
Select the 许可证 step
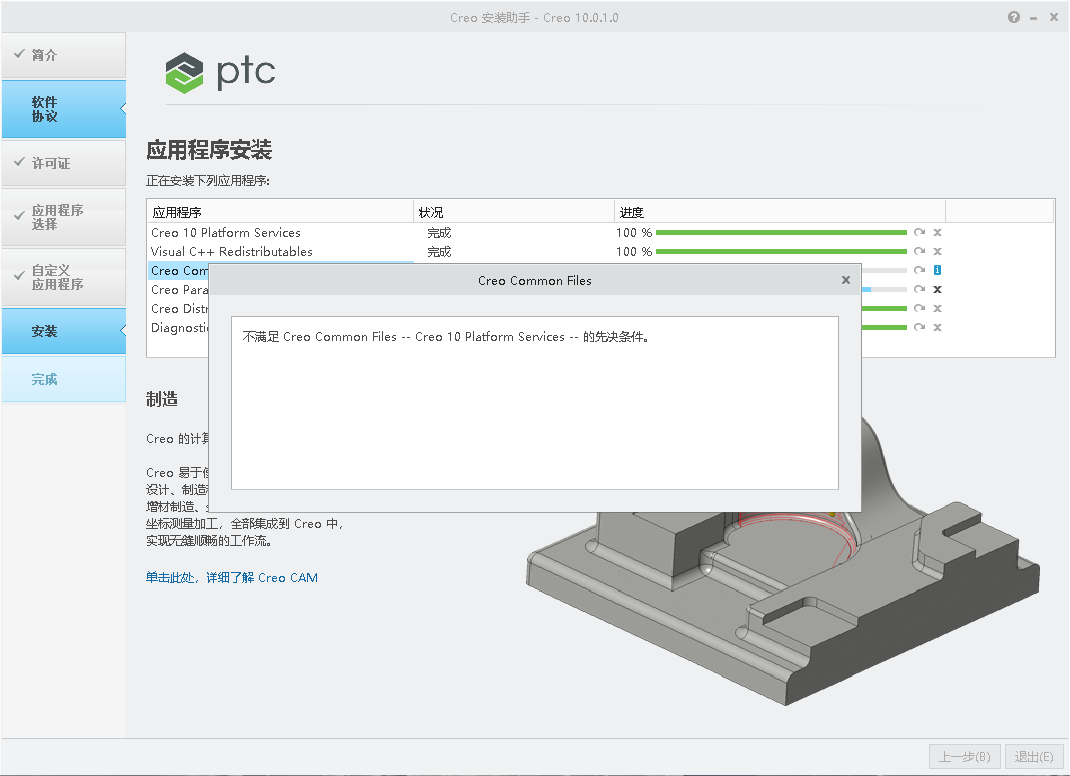pos(63,163)
